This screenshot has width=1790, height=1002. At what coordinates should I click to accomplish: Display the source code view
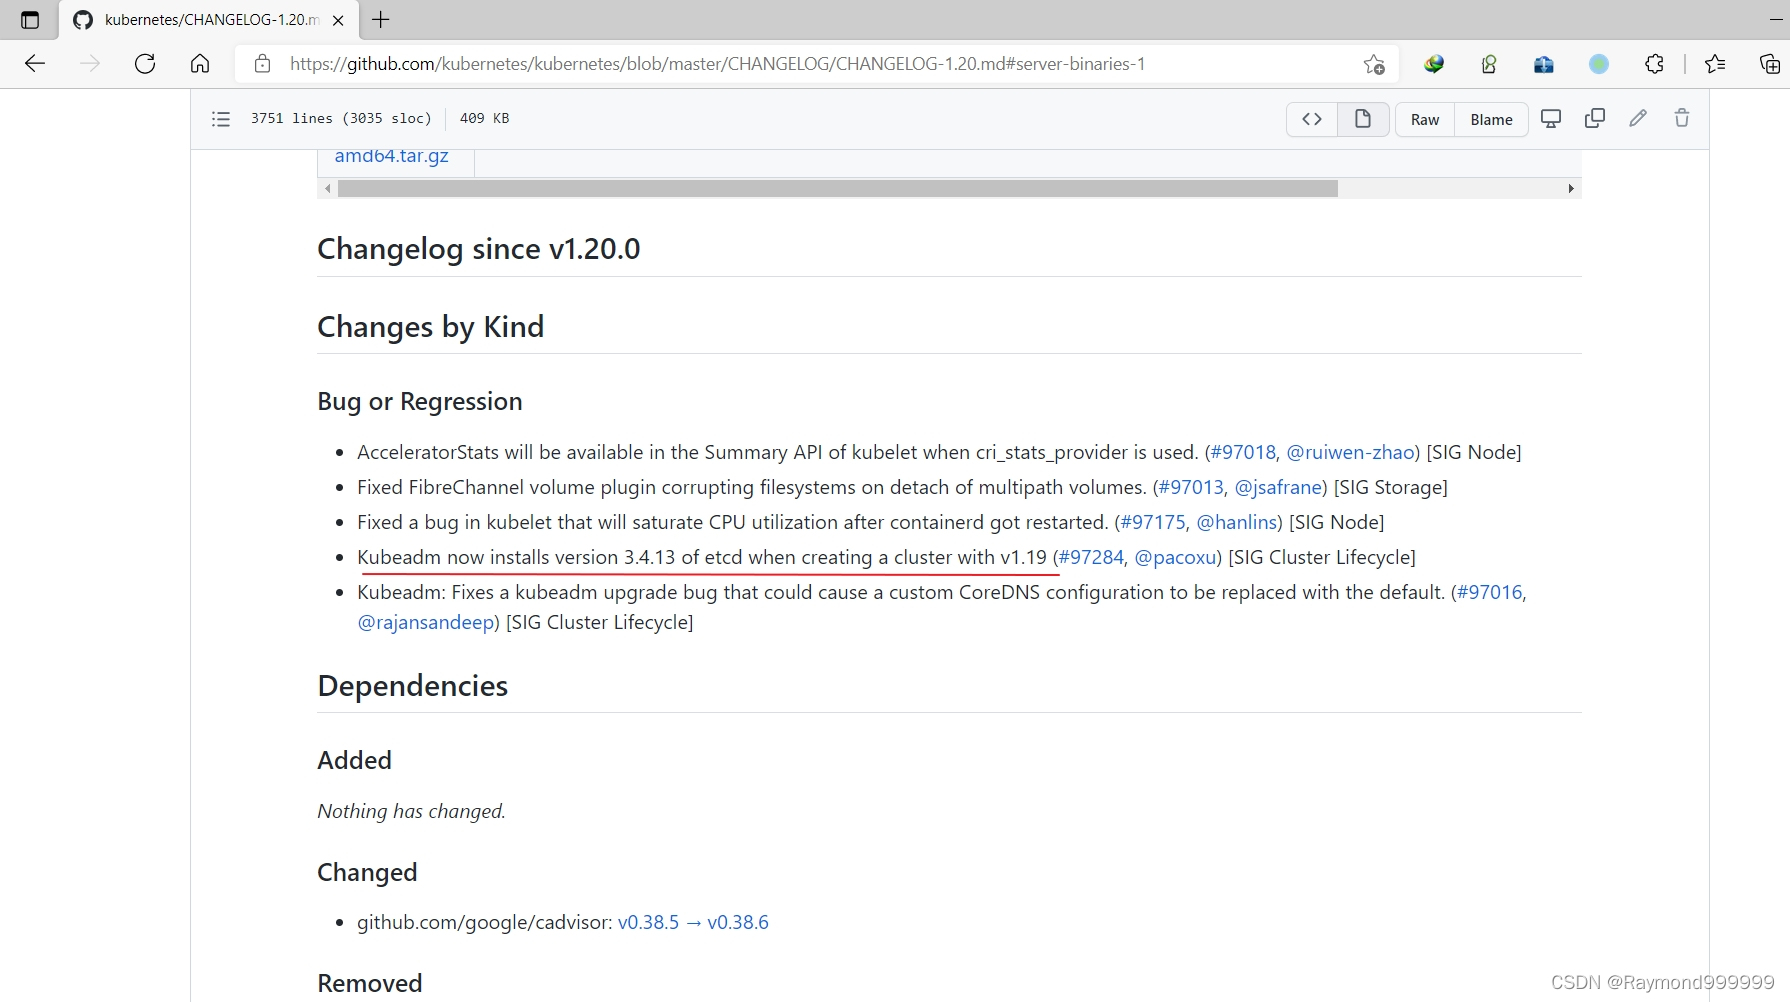pos(1312,119)
